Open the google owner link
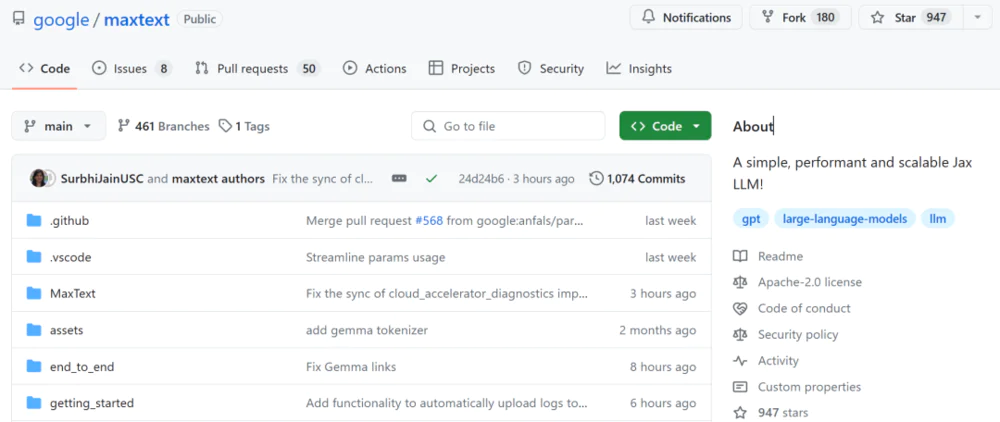Screen dimensions: 1000x422 point(61,19)
